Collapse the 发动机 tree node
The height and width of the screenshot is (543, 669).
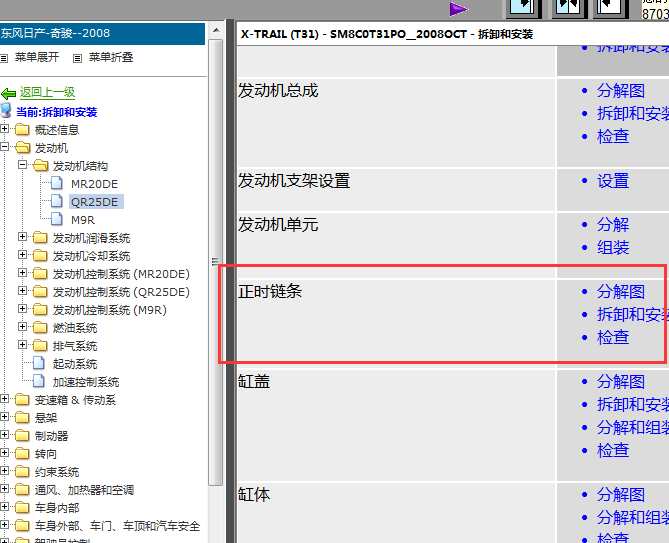[4, 147]
